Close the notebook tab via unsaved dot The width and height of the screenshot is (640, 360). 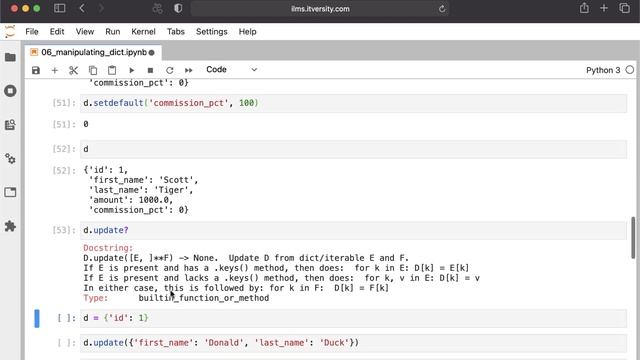(152, 53)
